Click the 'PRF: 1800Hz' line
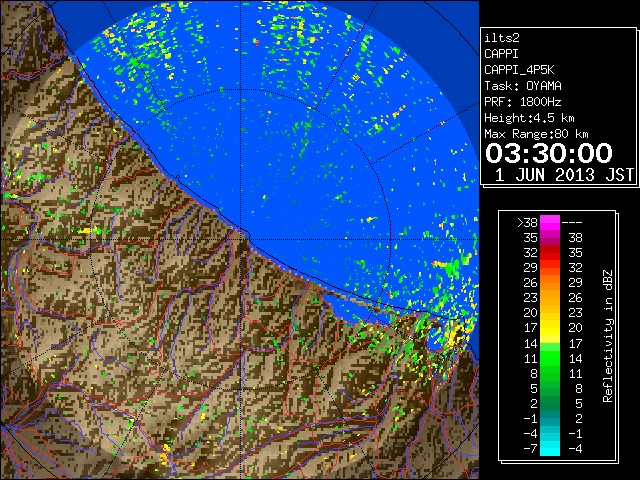Image resolution: width=640 pixels, height=480 pixels. click(x=523, y=102)
